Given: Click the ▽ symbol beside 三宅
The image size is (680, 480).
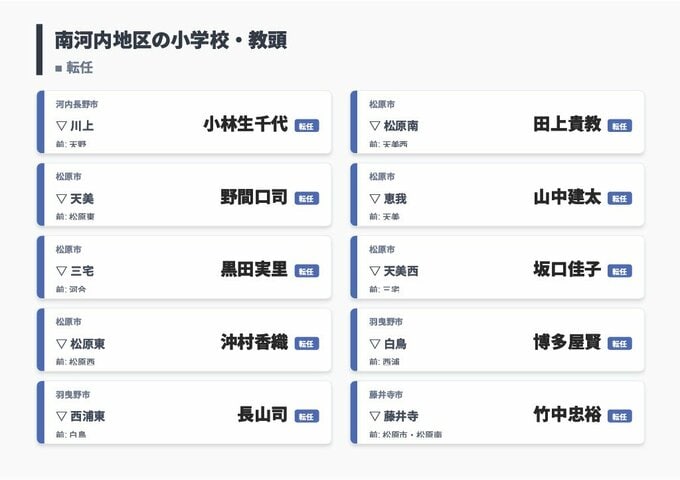Looking at the screenshot, I should coord(61,271).
